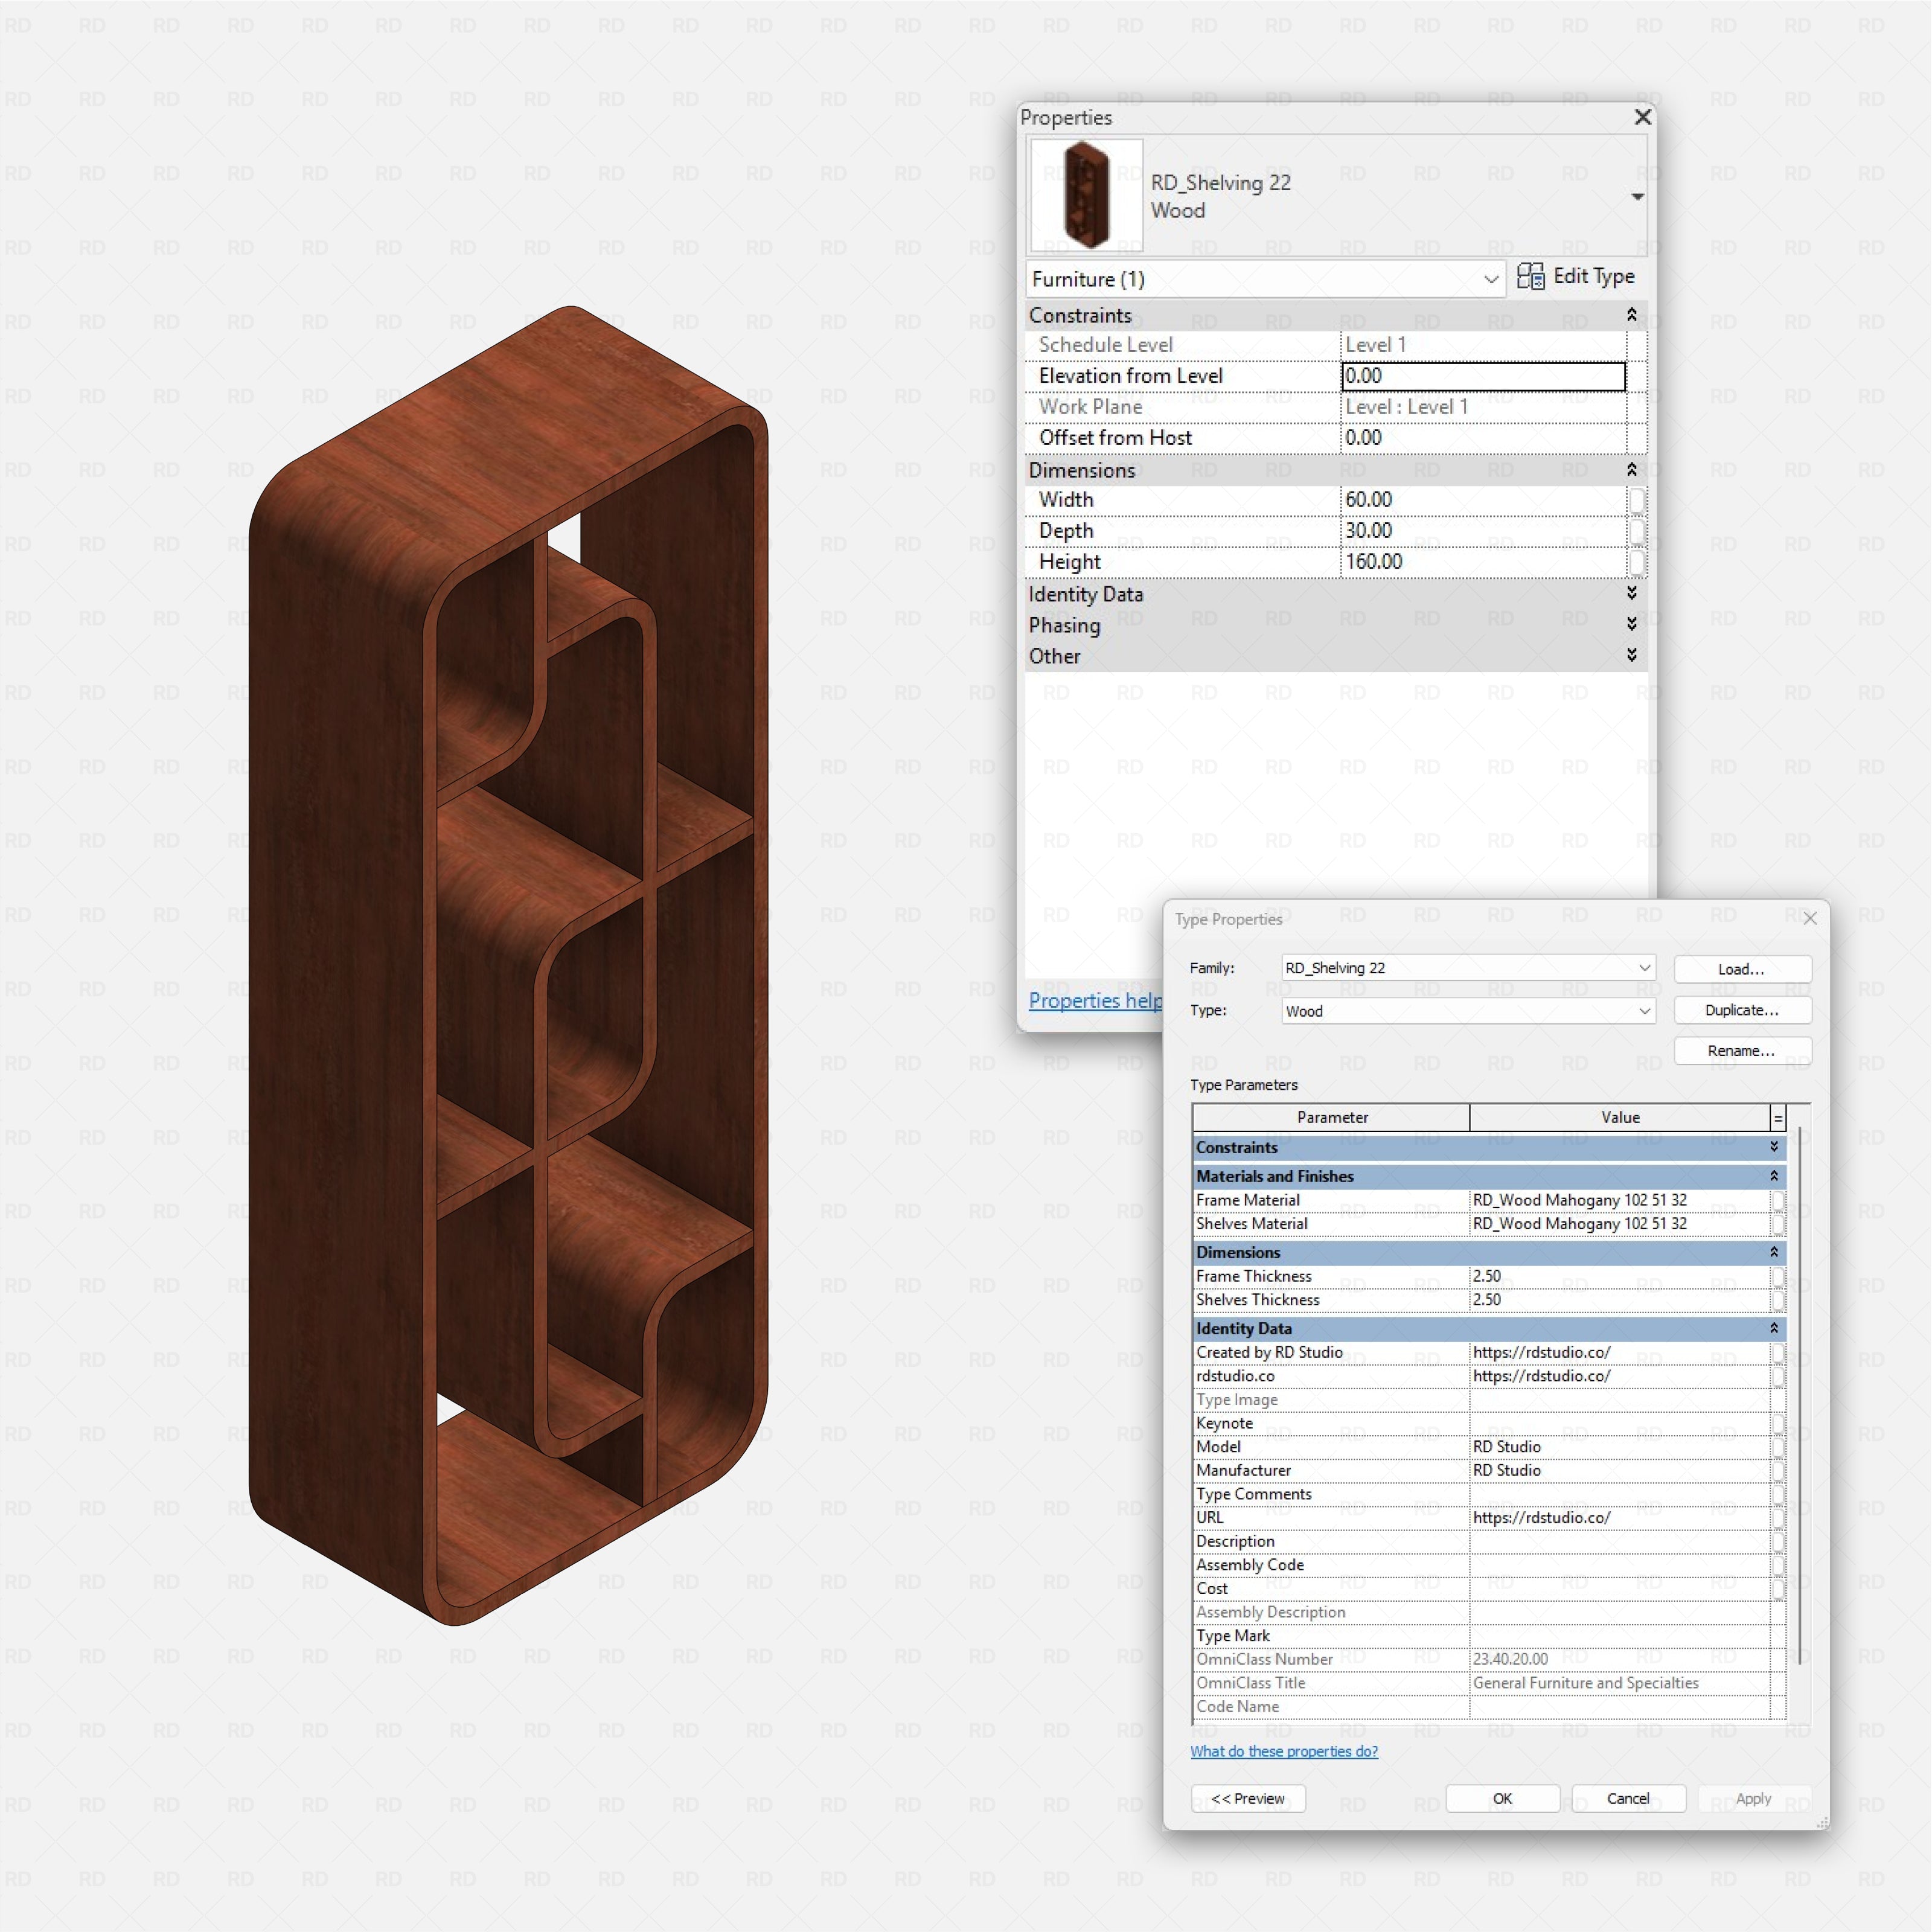The width and height of the screenshot is (1932, 1932).
Task: Collapse the Identity Data group in Type Parameters
Action: click(1774, 1328)
